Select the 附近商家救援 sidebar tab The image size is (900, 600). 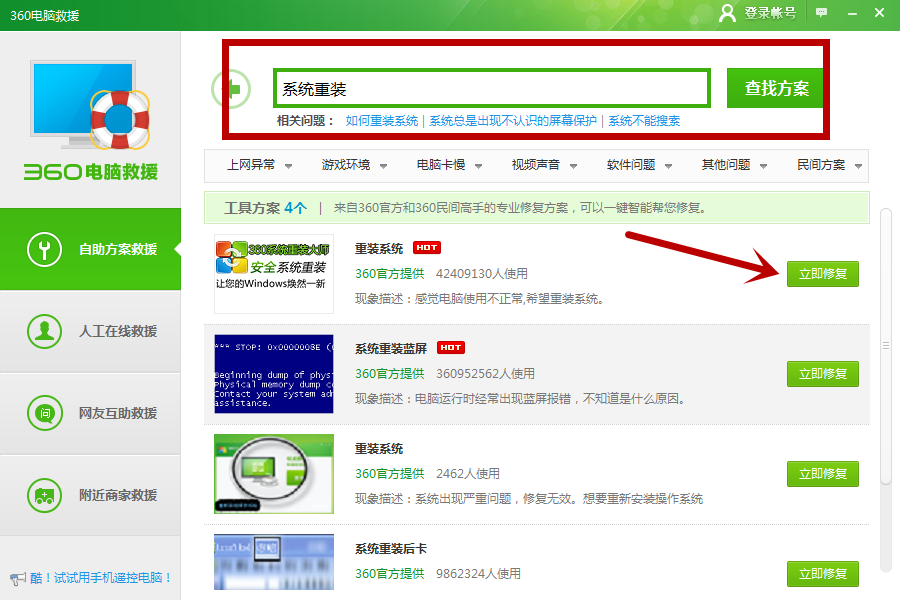90,495
